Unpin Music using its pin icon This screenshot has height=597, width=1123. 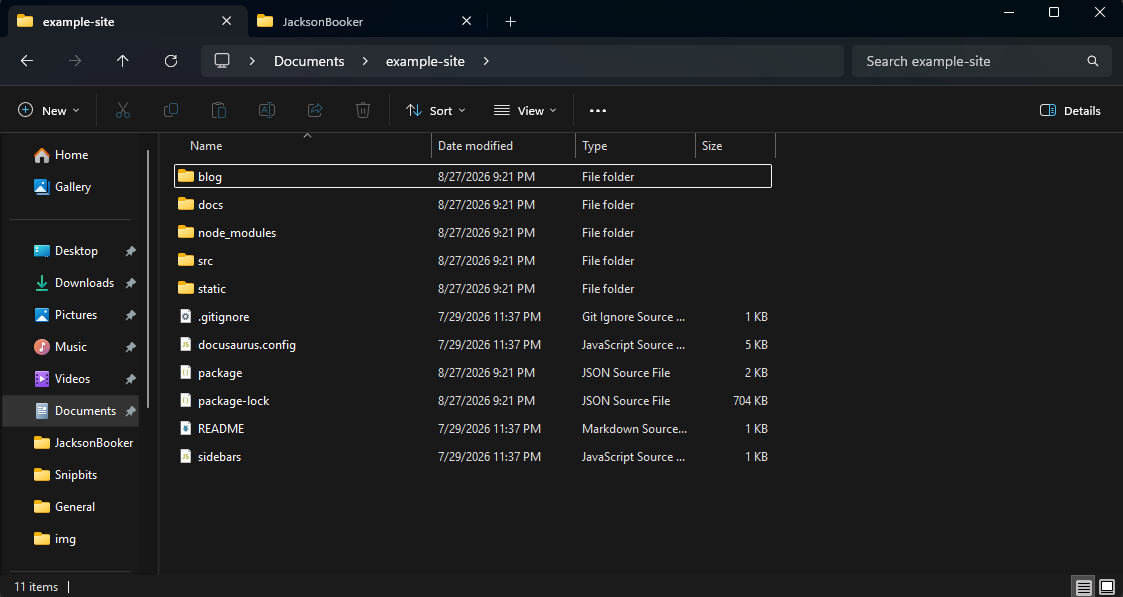130,347
